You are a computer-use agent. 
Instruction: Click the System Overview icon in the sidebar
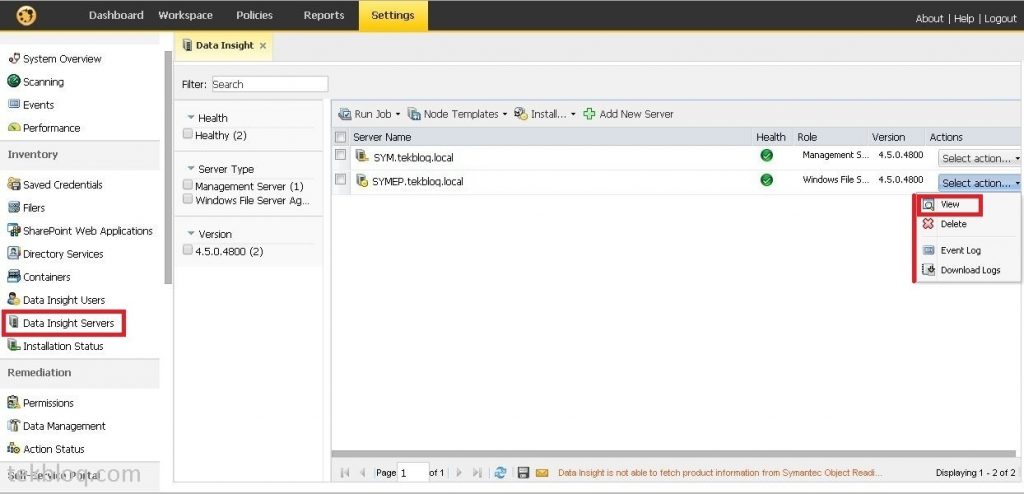(14, 59)
